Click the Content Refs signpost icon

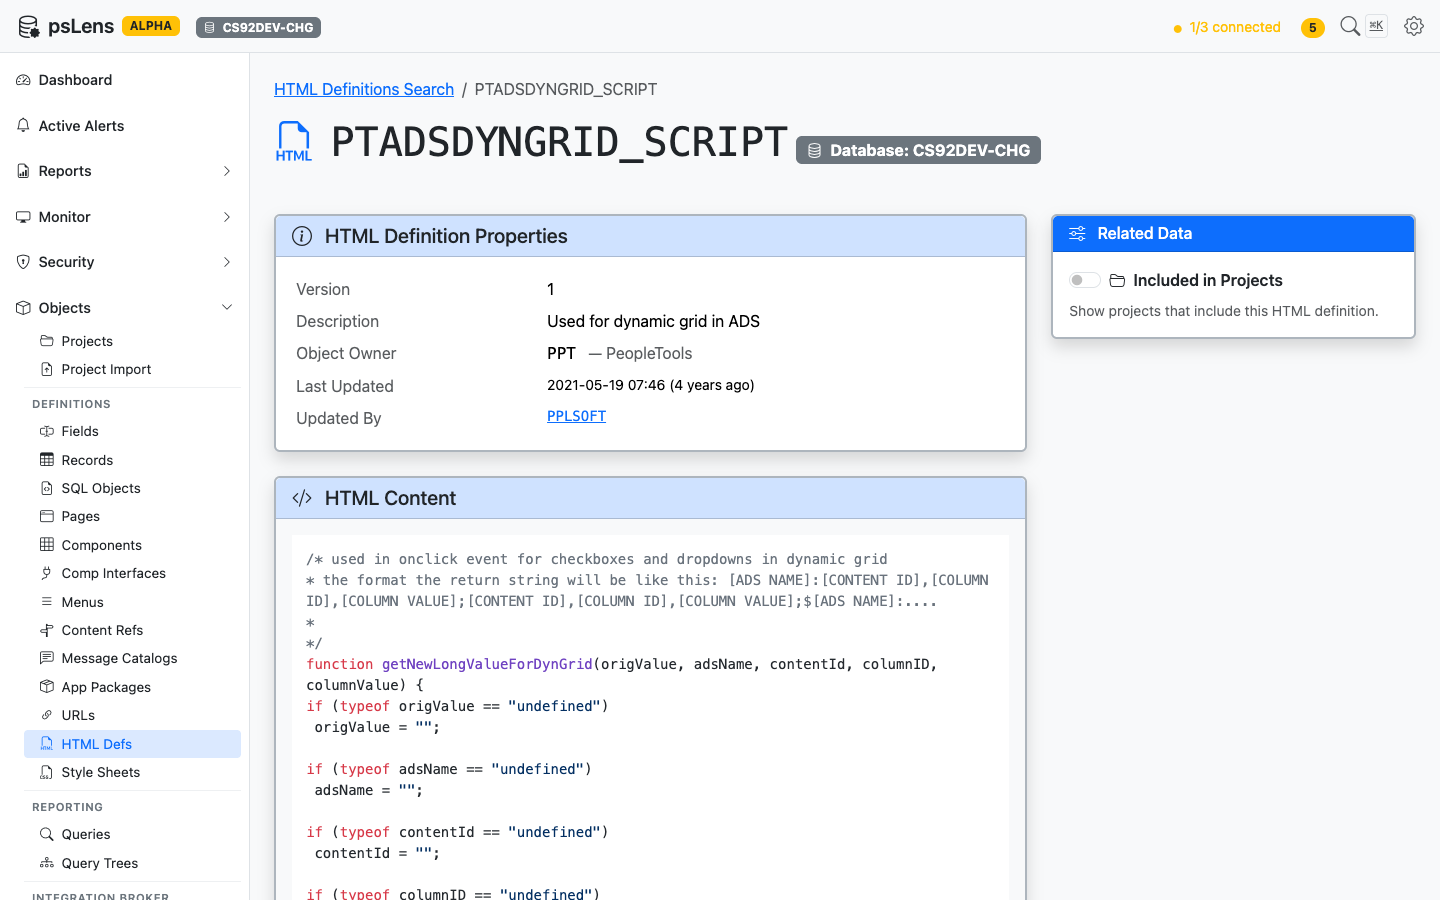pyautogui.click(x=46, y=630)
